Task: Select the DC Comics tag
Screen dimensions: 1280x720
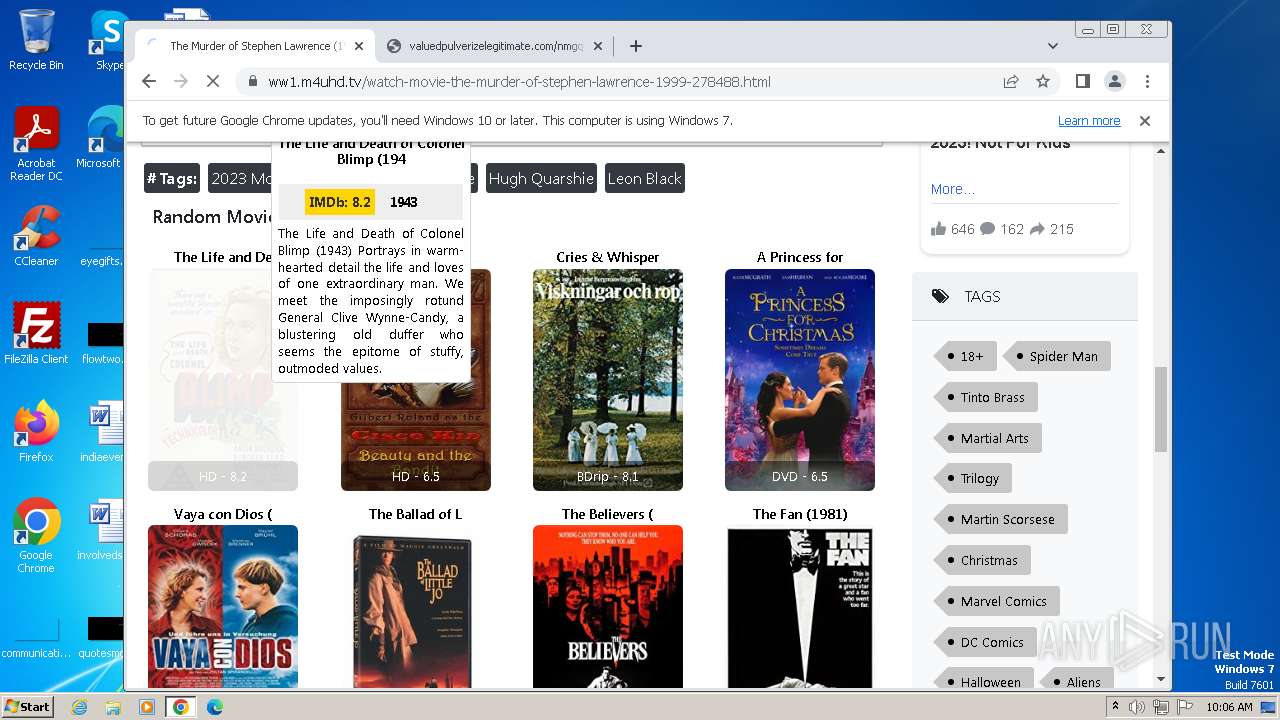Action: pyautogui.click(x=986, y=642)
